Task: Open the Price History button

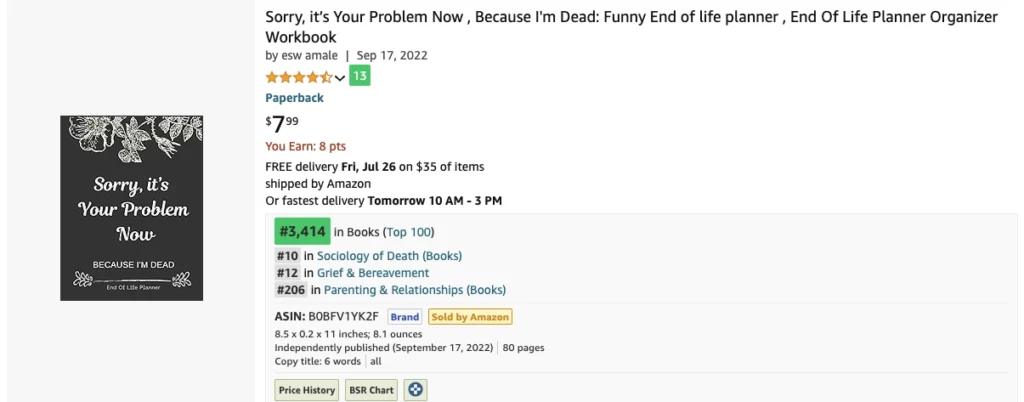Action: pyautogui.click(x=307, y=390)
